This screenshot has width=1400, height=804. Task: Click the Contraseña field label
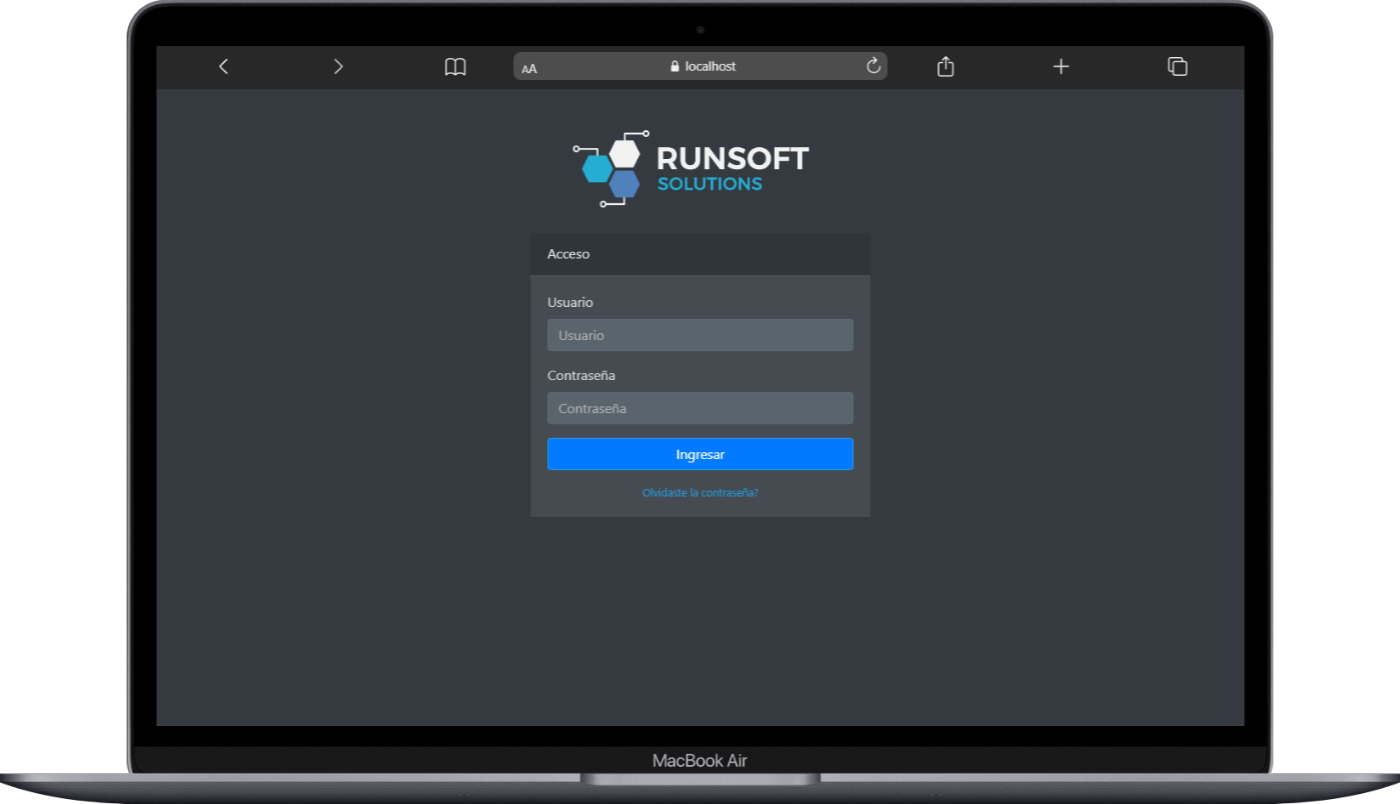(x=581, y=375)
